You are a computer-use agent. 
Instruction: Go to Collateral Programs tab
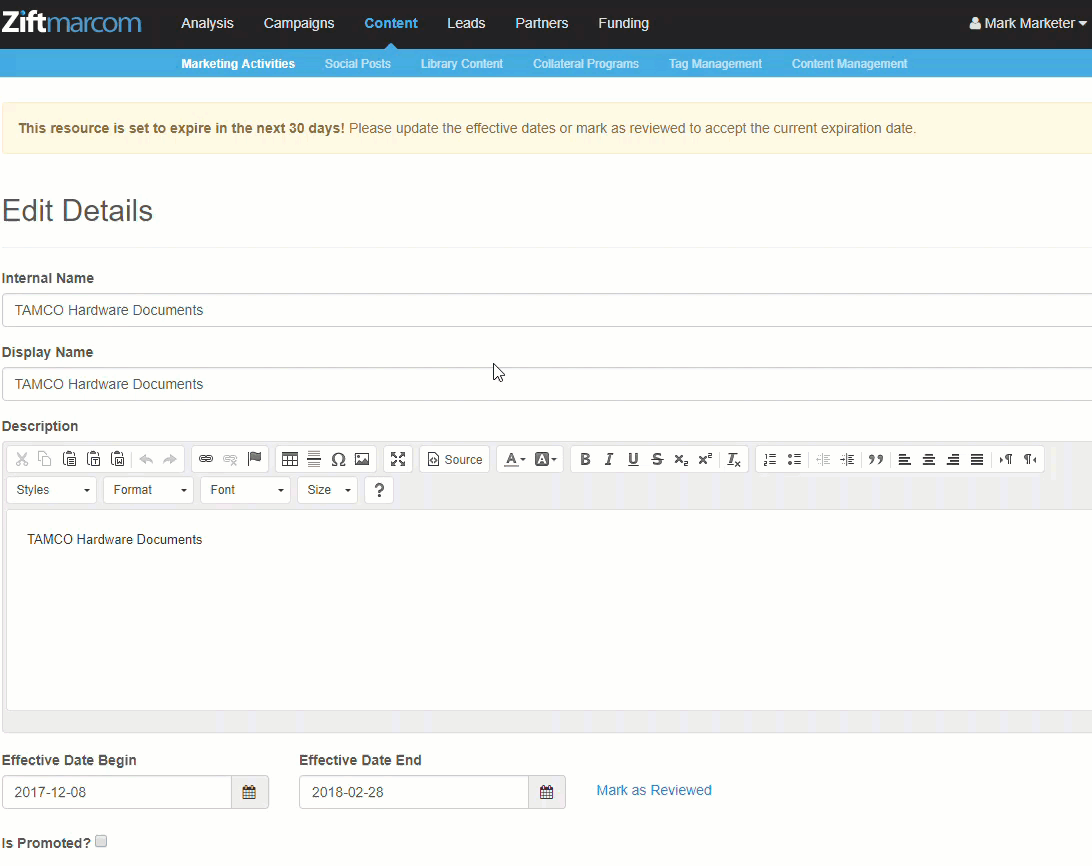pyautogui.click(x=586, y=63)
